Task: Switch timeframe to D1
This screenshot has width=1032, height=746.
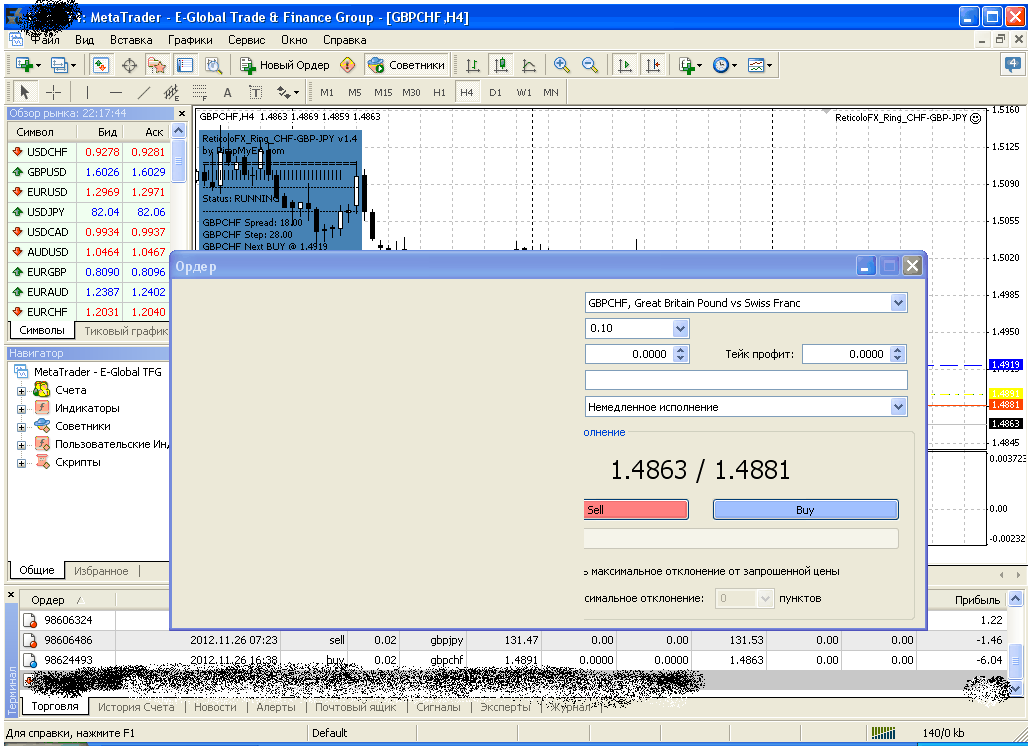Action: pyautogui.click(x=496, y=92)
